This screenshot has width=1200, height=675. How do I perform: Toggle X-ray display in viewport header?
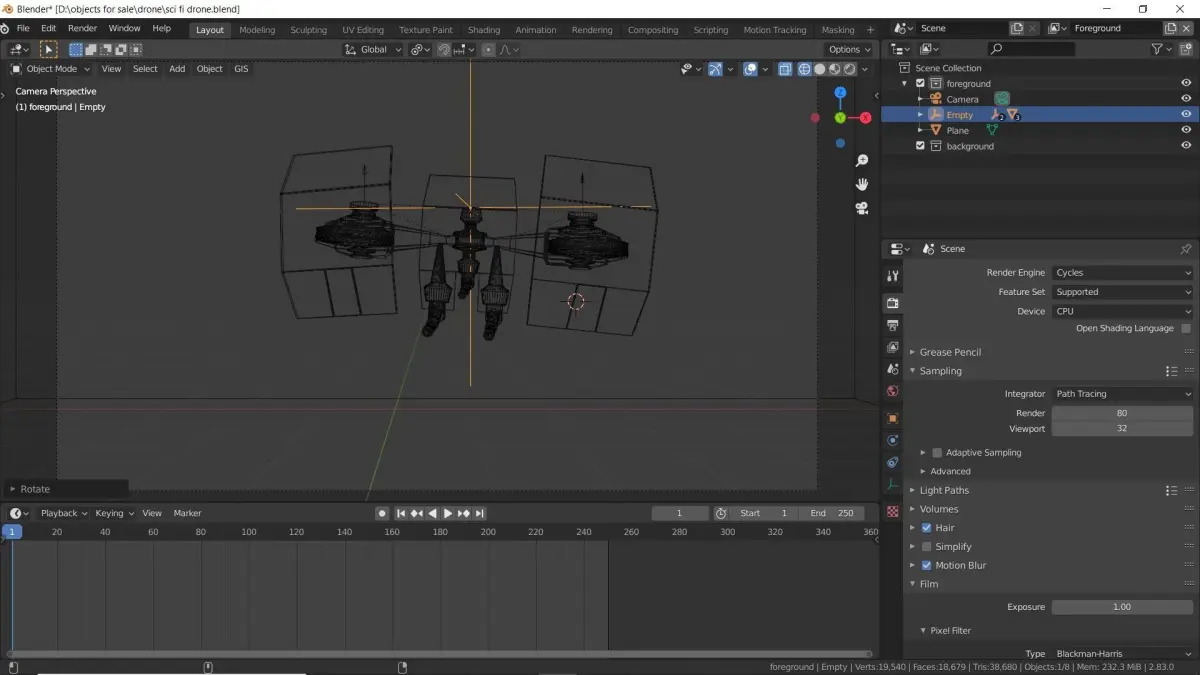(785, 69)
